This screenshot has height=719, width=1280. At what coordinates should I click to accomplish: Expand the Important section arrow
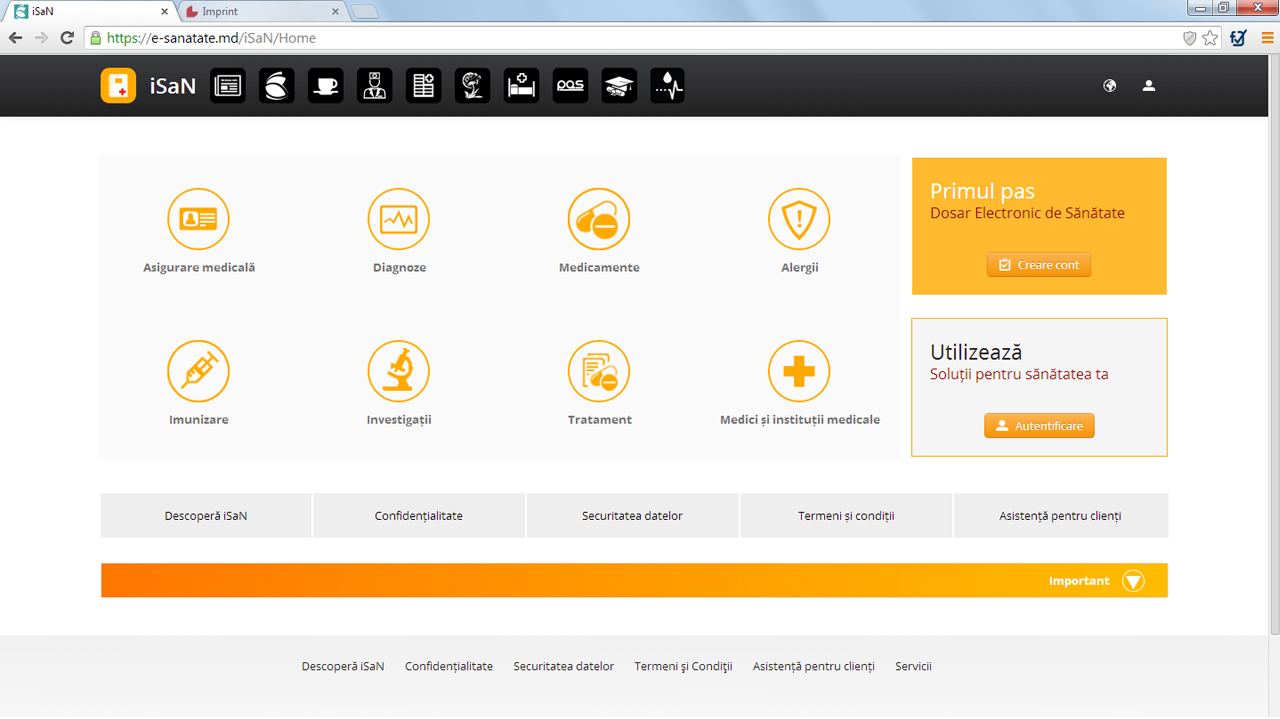1132,581
